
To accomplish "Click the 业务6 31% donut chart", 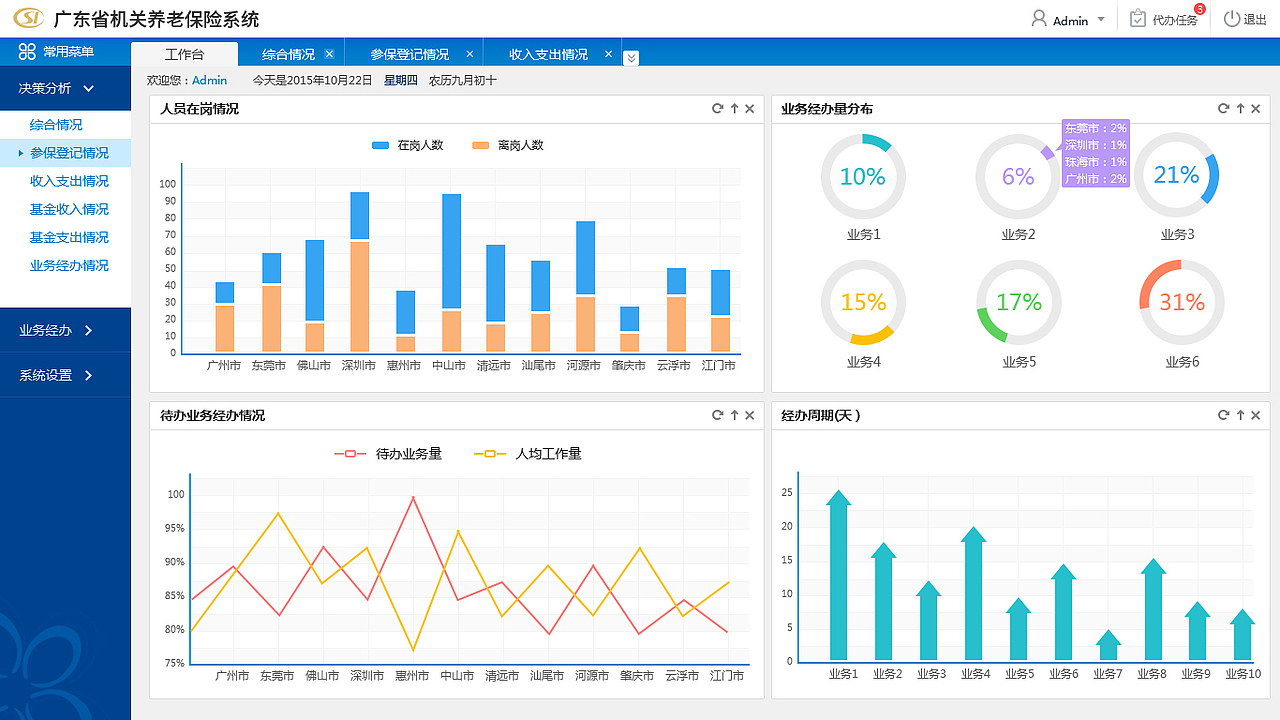I will 1182,302.
